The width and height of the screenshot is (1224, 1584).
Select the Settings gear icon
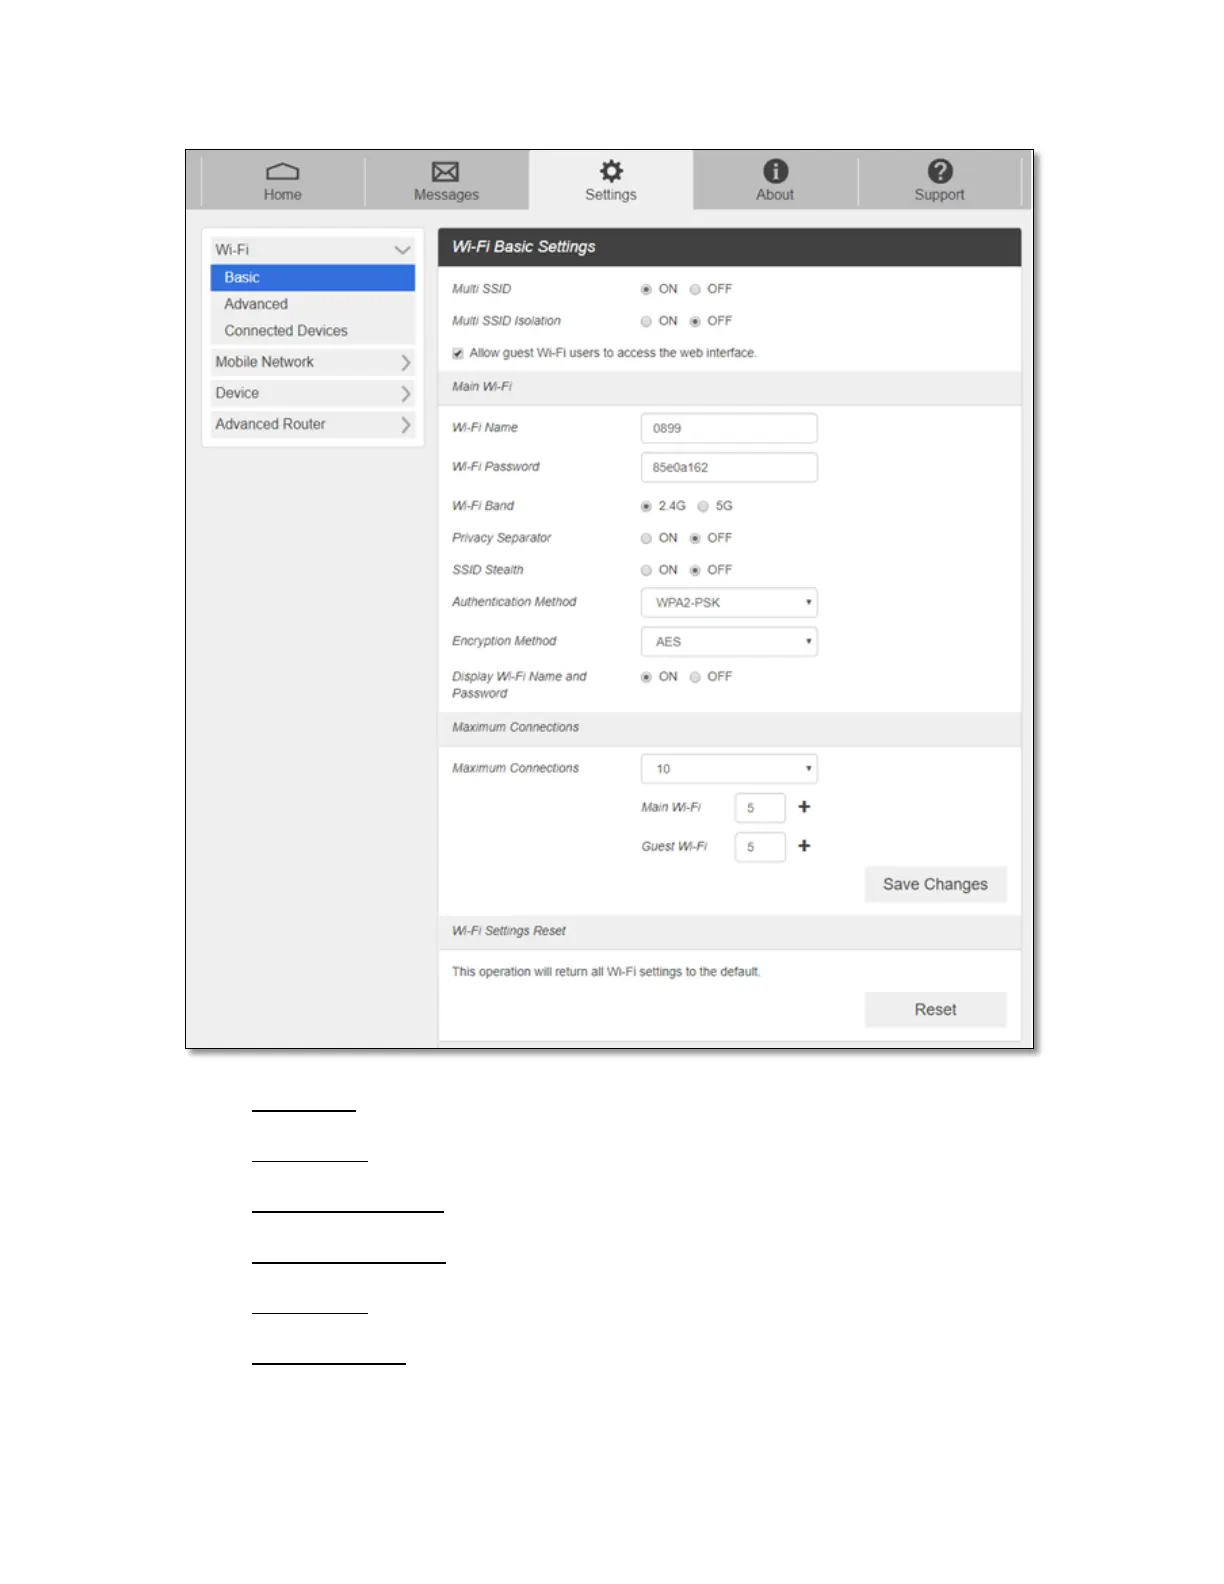[611, 171]
